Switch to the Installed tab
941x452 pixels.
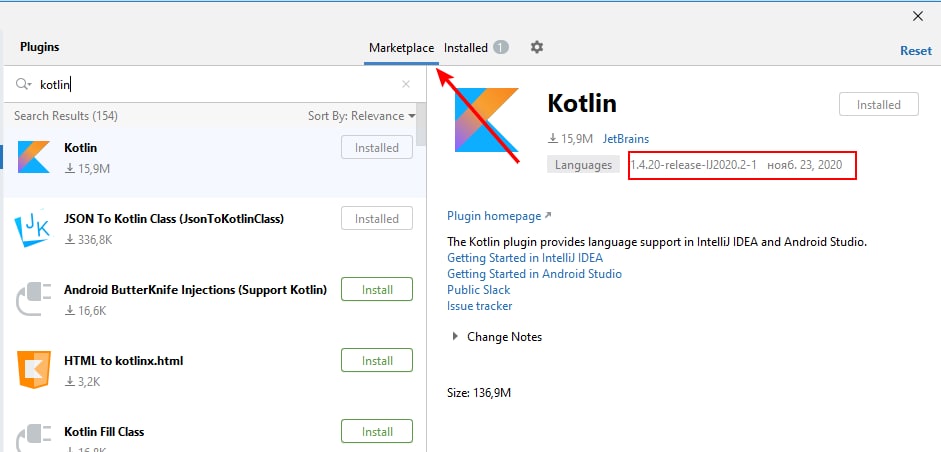point(466,47)
